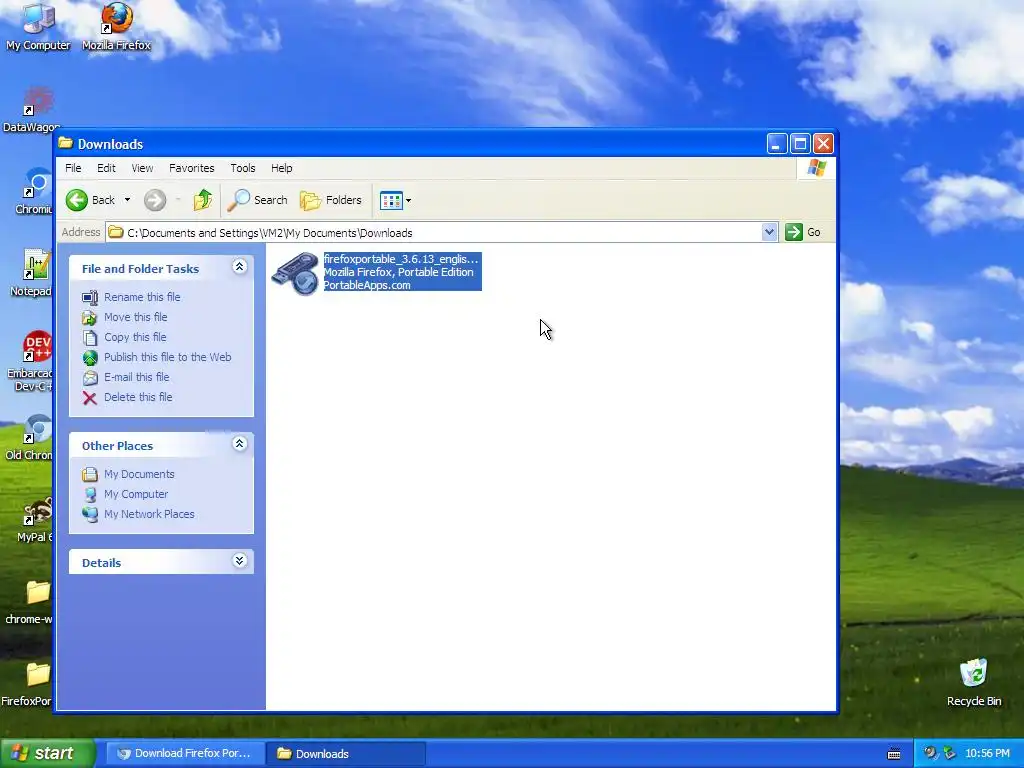
Task: Click Move this file
Action: [x=136, y=317]
